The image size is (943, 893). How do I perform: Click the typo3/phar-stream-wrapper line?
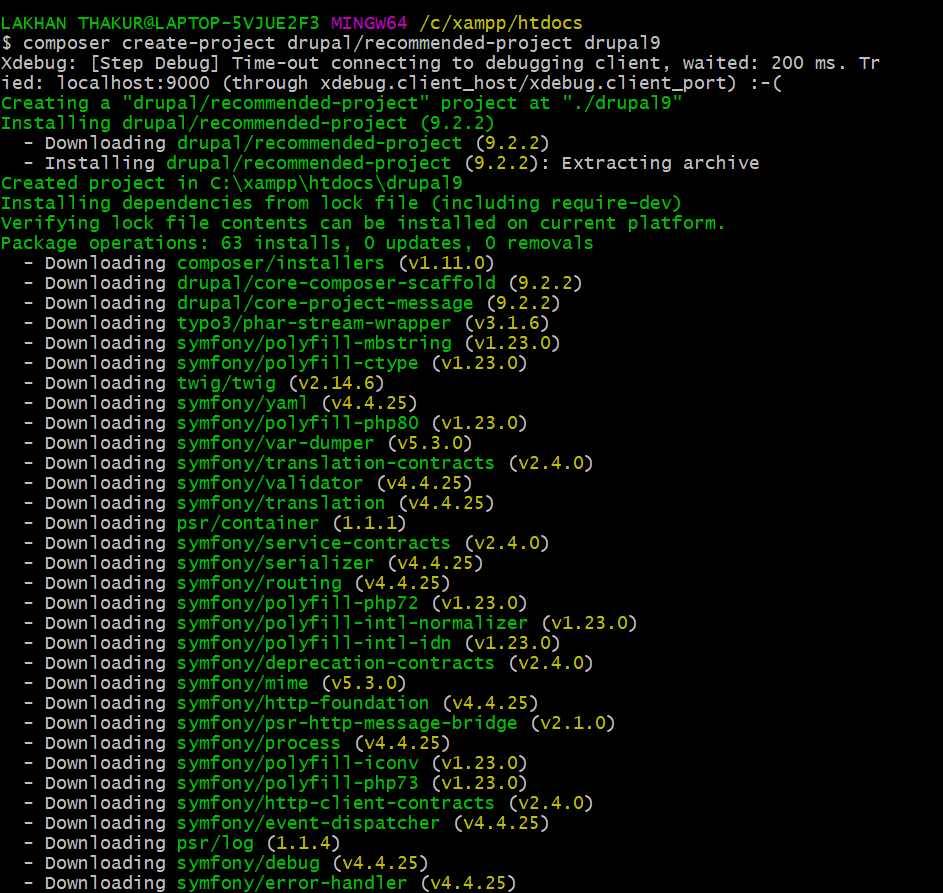[287, 323]
